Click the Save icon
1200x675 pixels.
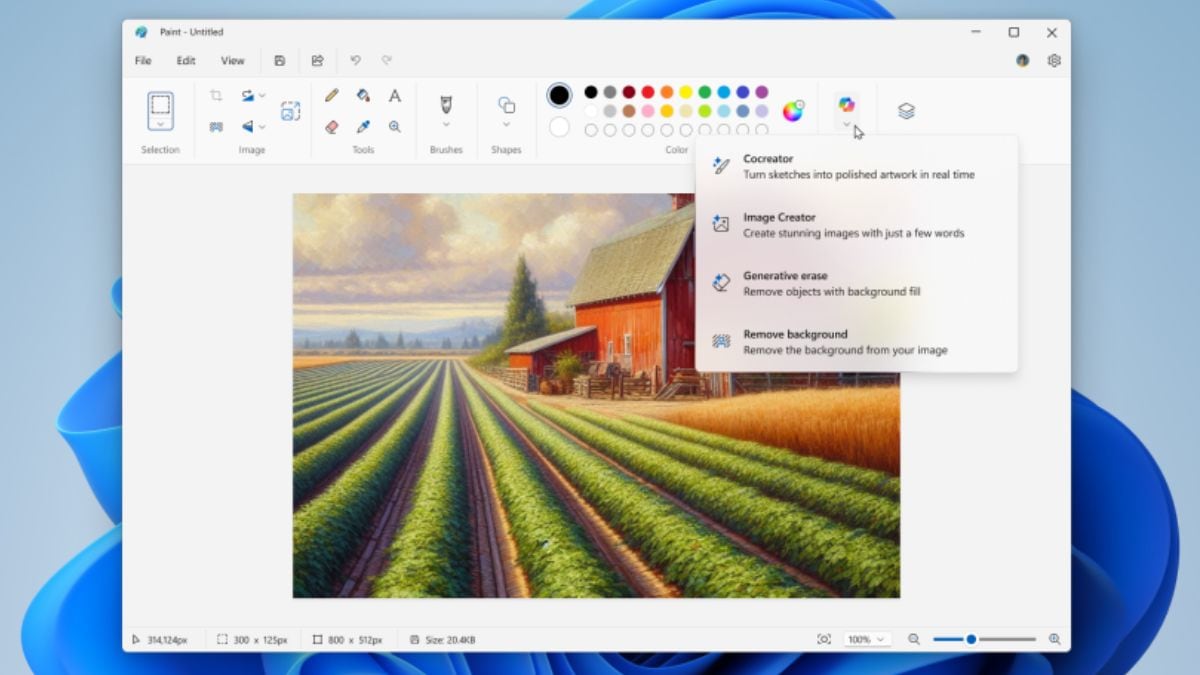point(280,61)
